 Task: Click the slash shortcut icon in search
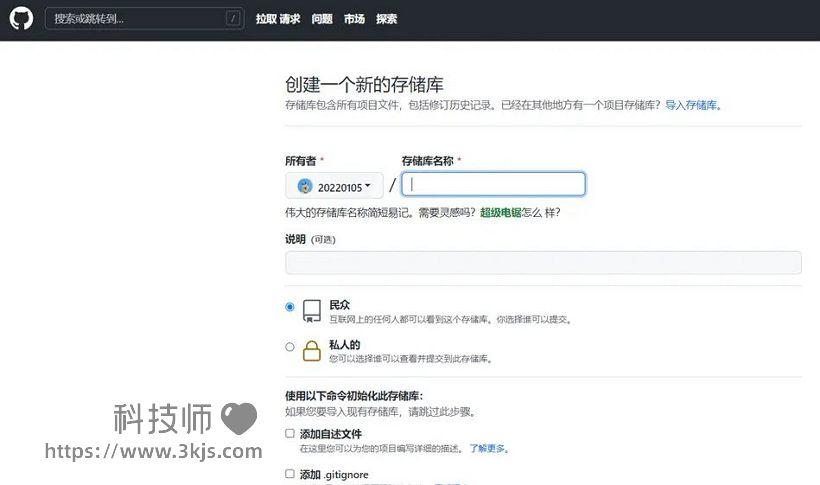pos(233,18)
